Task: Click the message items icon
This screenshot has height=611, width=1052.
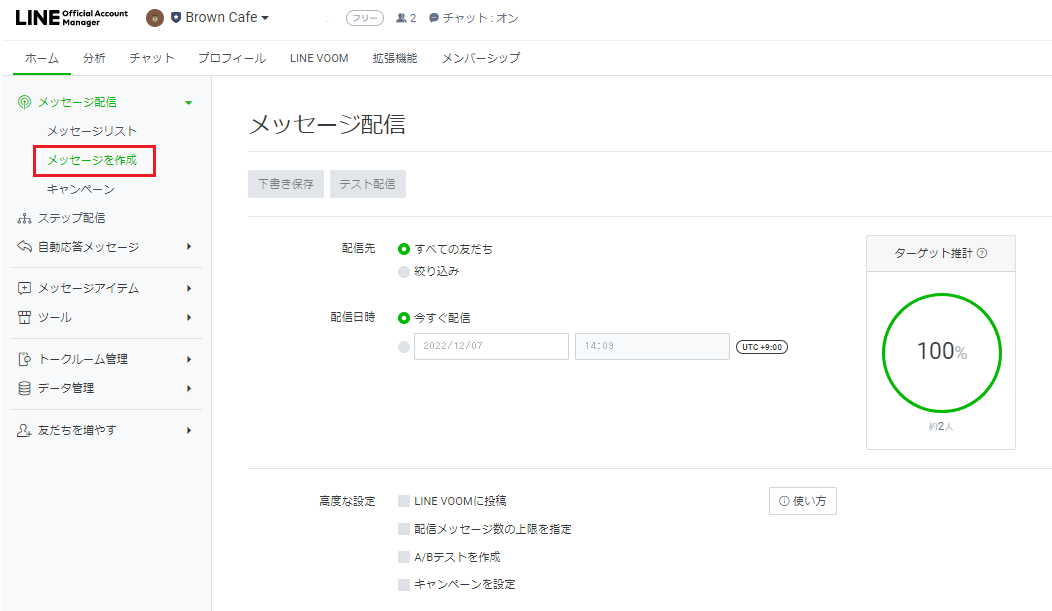Action: tap(25, 288)
